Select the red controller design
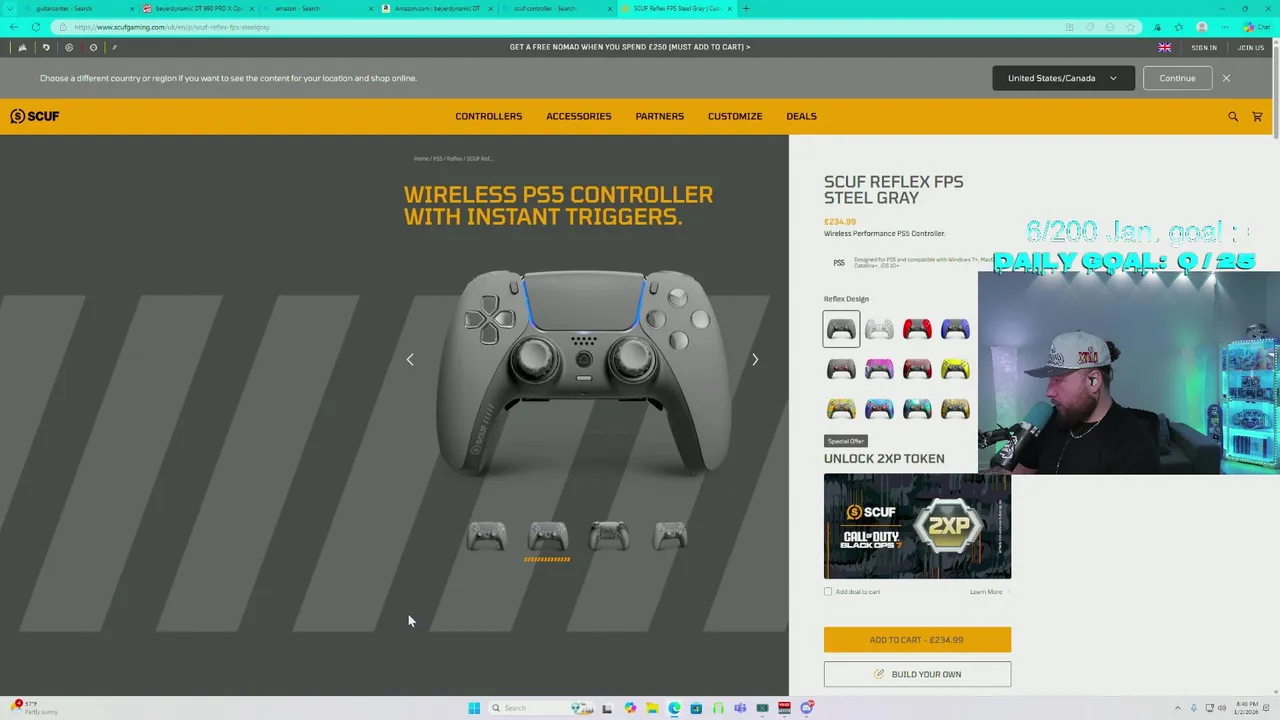1280x720 pixels. (x=917, y=329)
